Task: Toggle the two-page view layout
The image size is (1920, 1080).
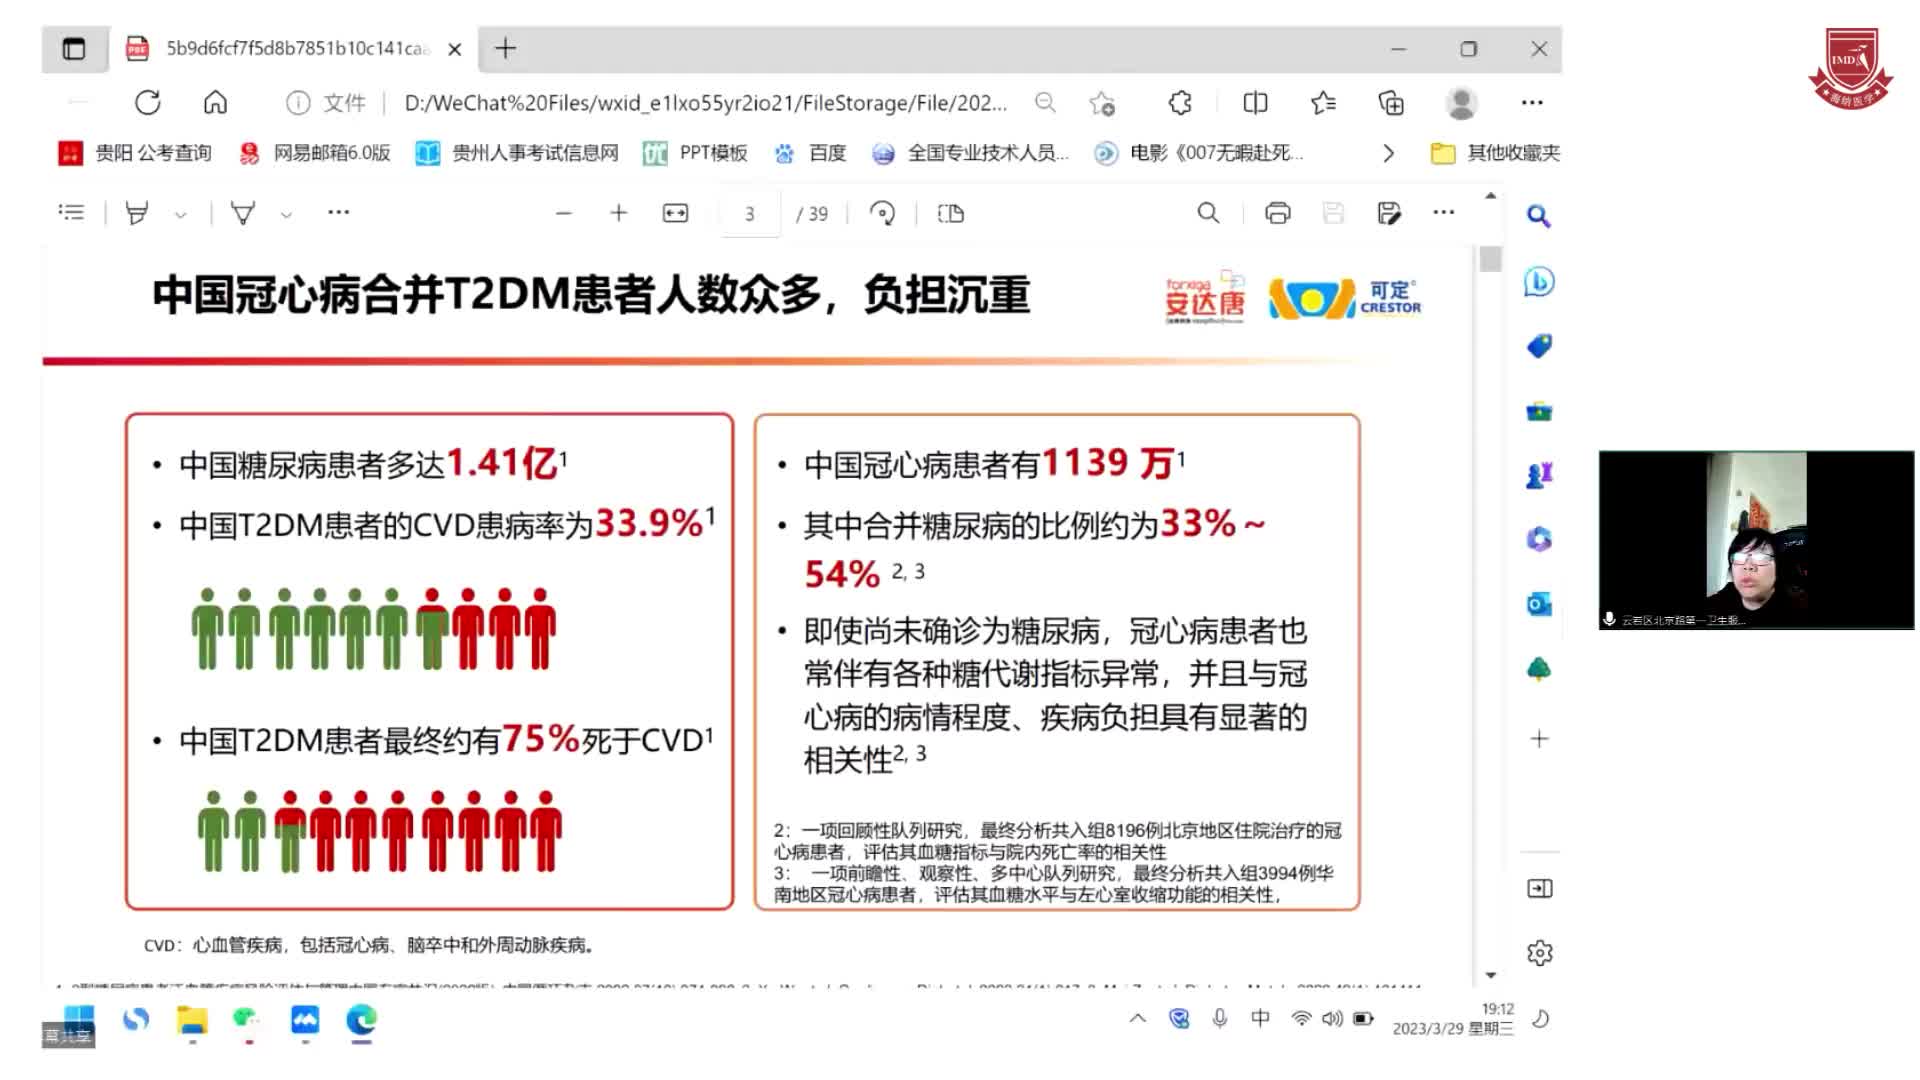Action: click(x=949, y=213)
